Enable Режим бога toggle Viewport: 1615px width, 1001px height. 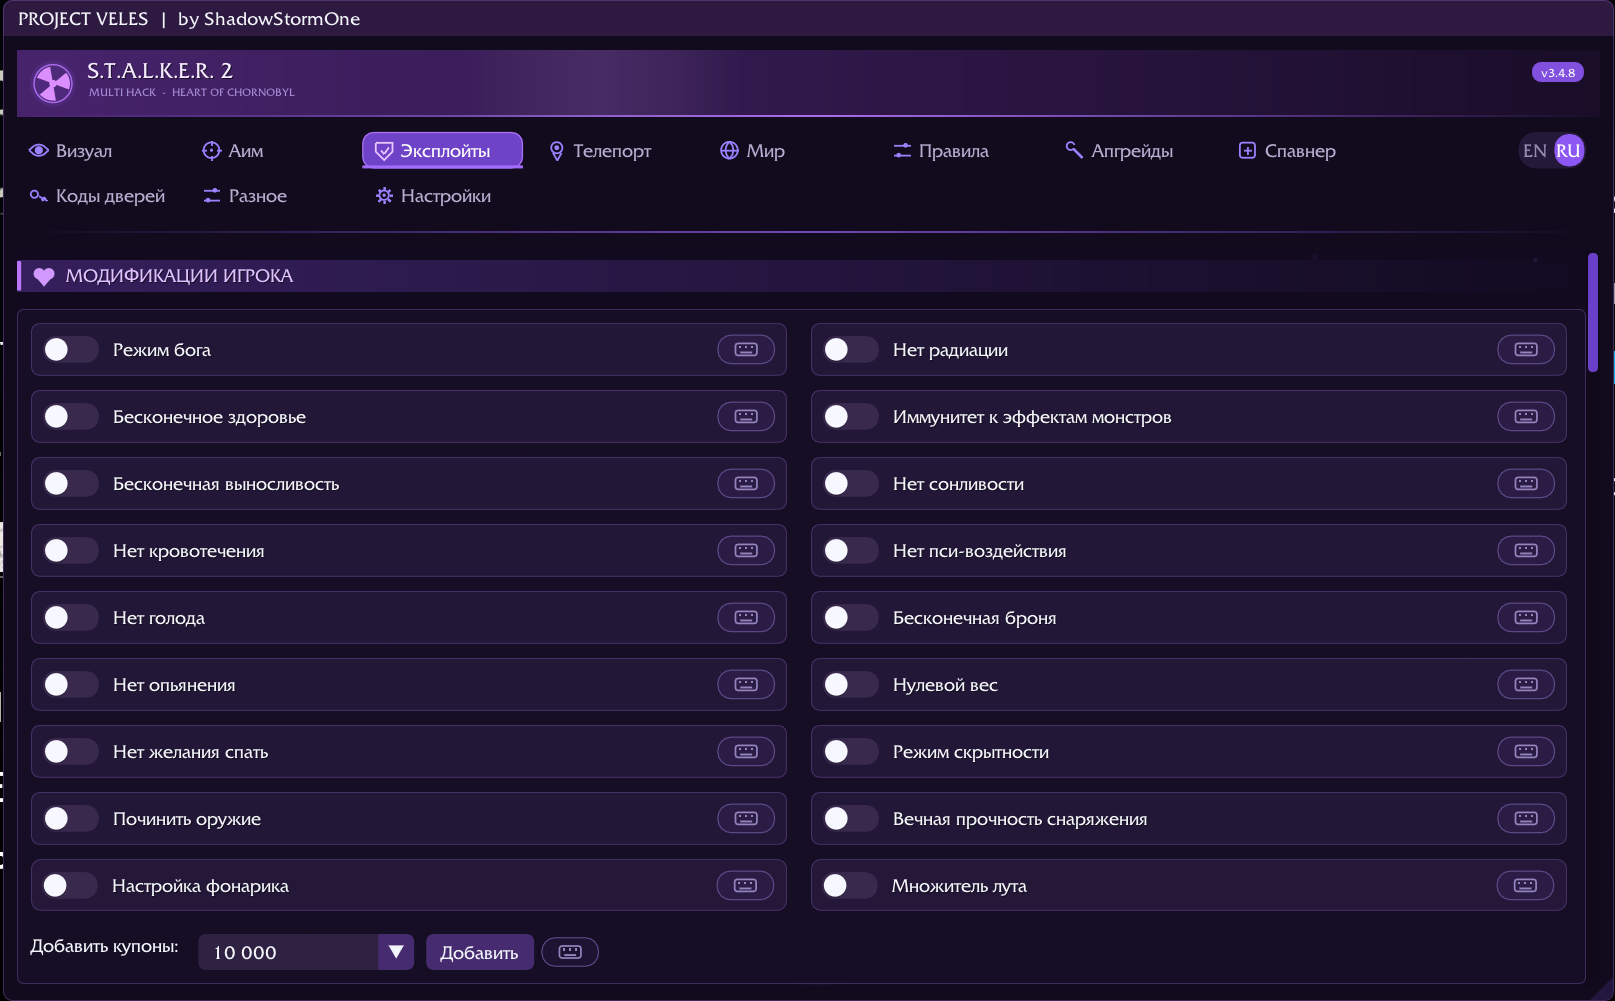pyautogui.click(x=70, y=349)
